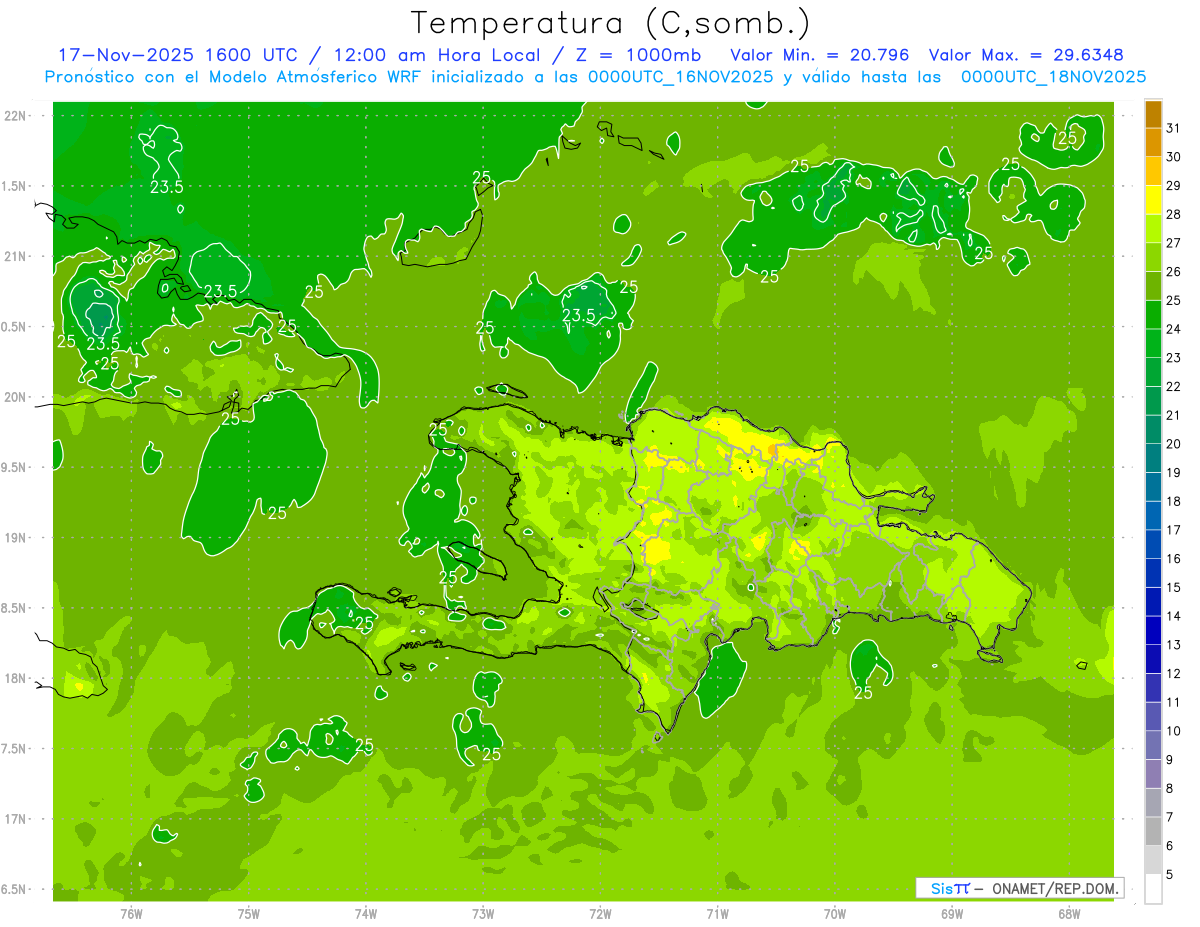Click the 20N latitude axis label

tap(17, 397)
